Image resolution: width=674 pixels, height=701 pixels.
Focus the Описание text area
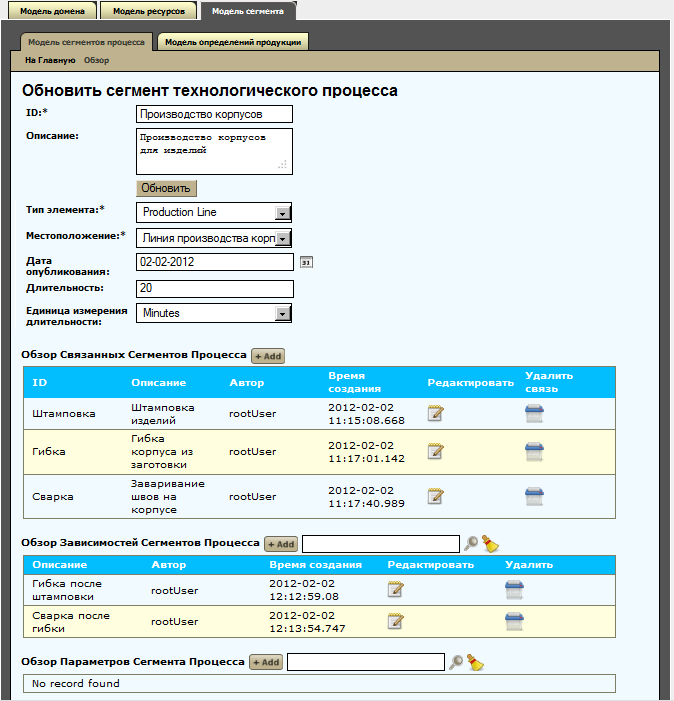point(215,152)
